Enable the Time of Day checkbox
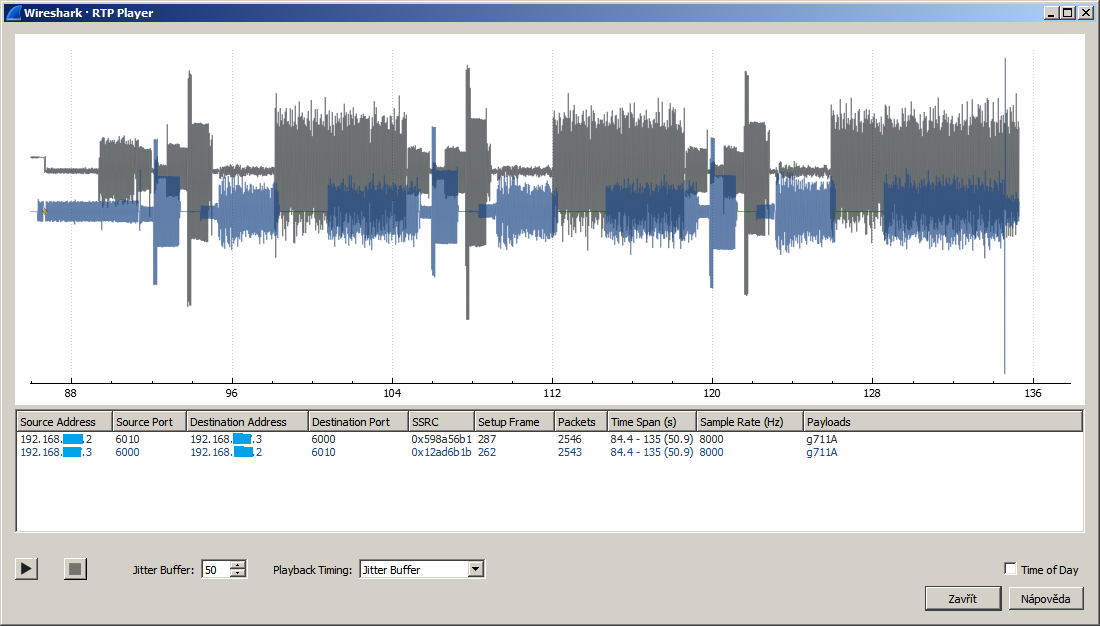 [1010, 568]
